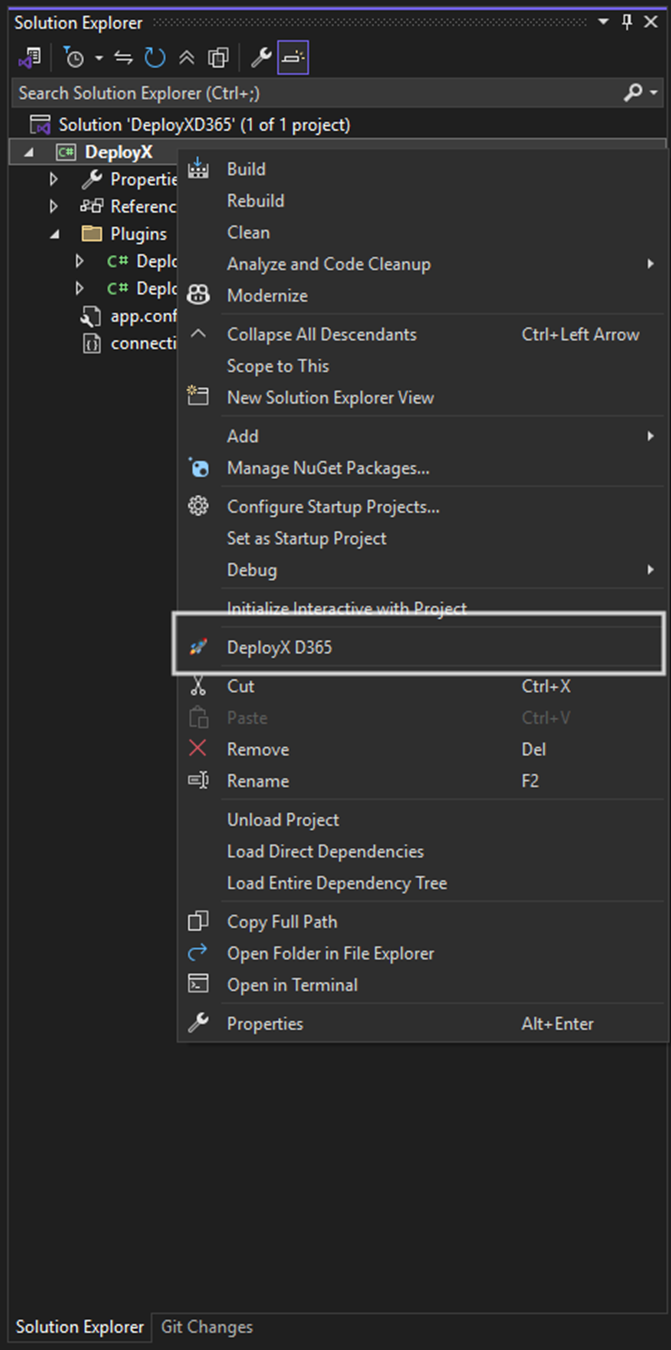Click the NuGet package icon
671x1350 pixels.
[x=198, y=467]
